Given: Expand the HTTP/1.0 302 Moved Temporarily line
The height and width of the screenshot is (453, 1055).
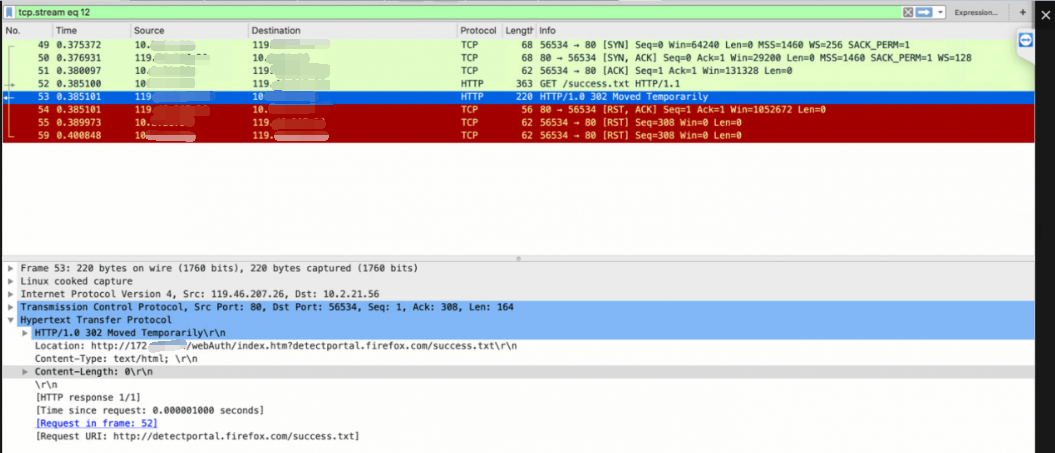Looking at the screenshot, I should (26, 333).
